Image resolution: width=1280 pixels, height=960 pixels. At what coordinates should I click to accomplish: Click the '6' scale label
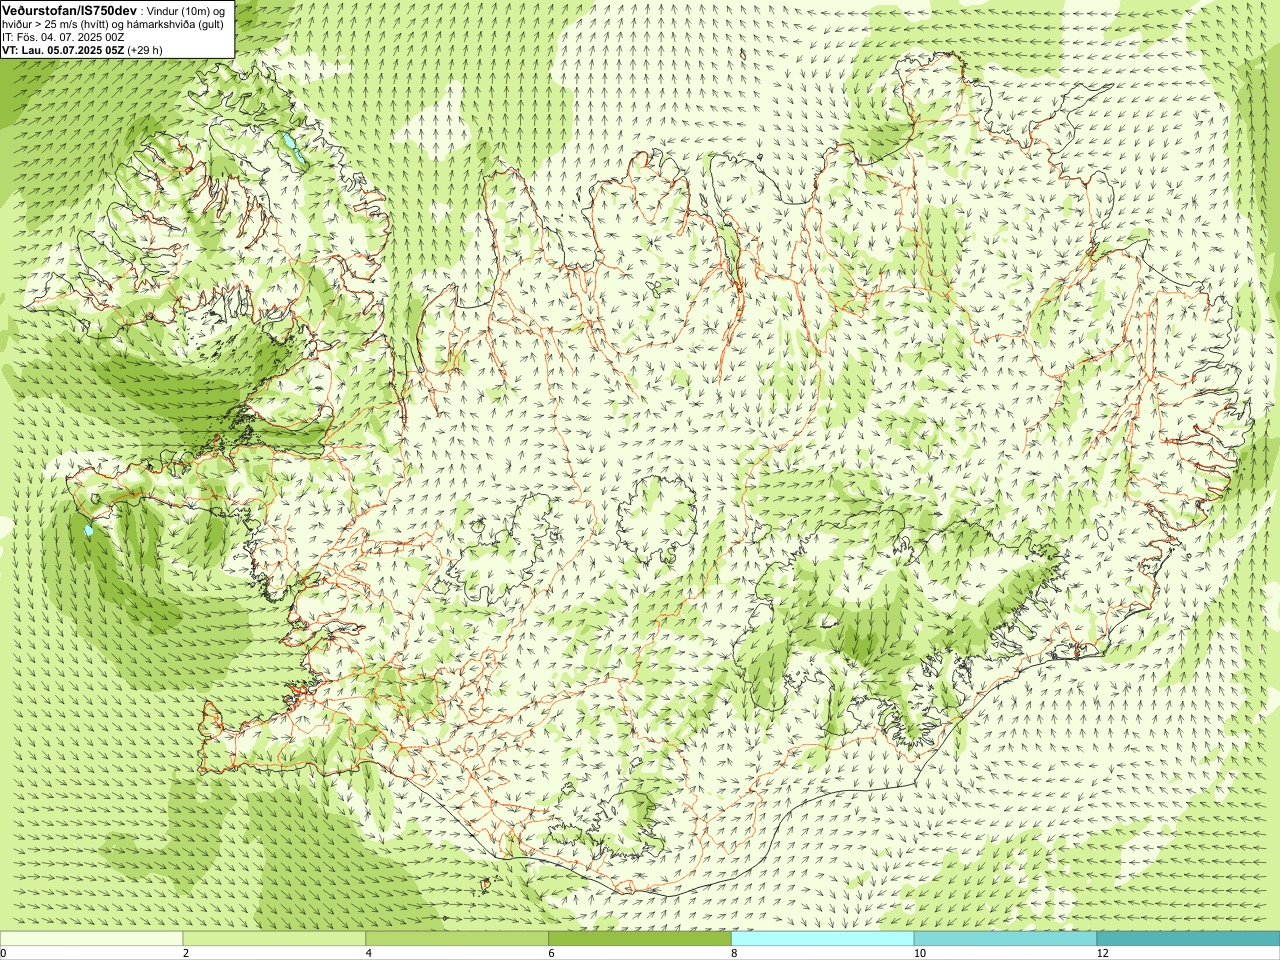[x=552, y=953]
